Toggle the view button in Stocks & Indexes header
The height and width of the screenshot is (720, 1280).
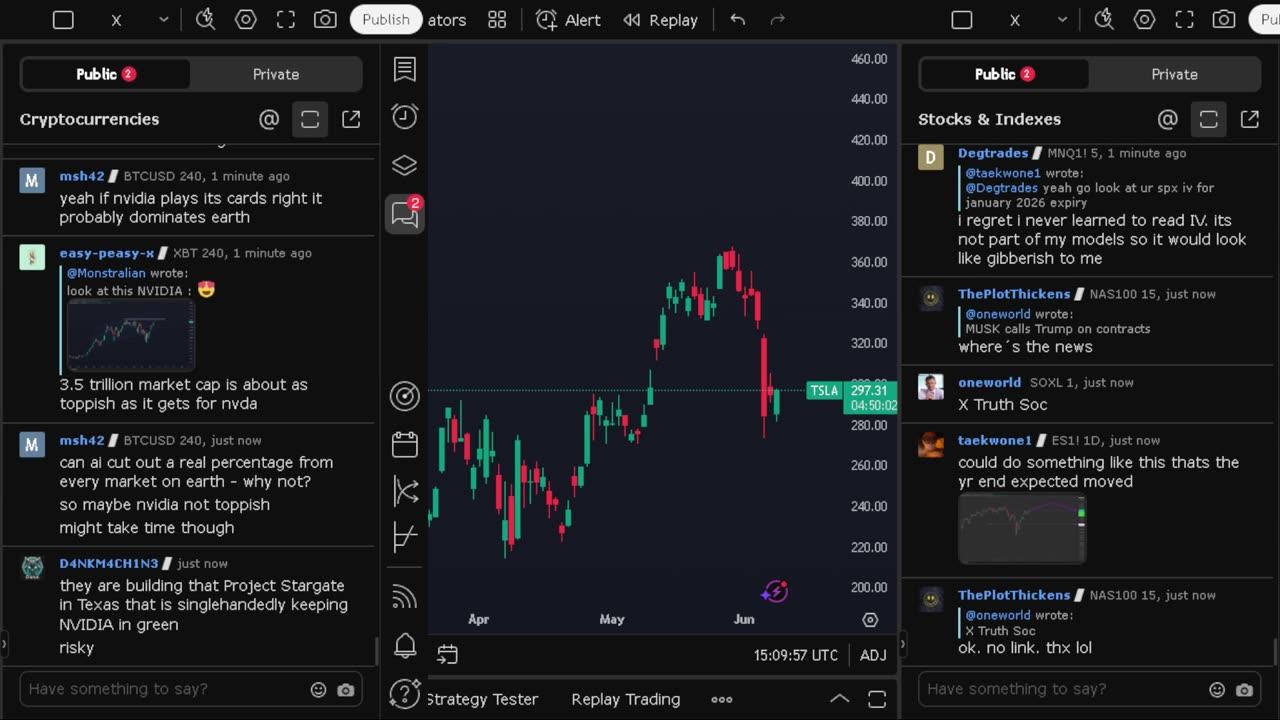[1208, 120]
